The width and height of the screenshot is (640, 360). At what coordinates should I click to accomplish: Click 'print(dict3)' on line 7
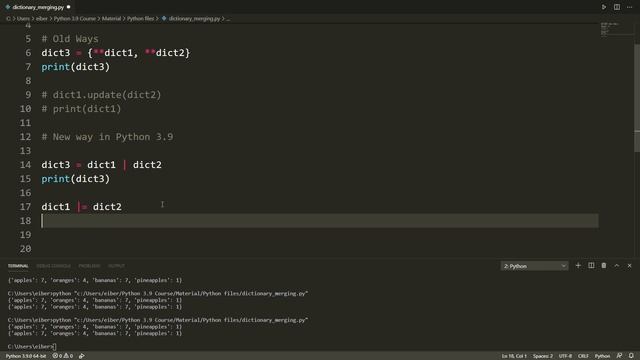point(76,67)
